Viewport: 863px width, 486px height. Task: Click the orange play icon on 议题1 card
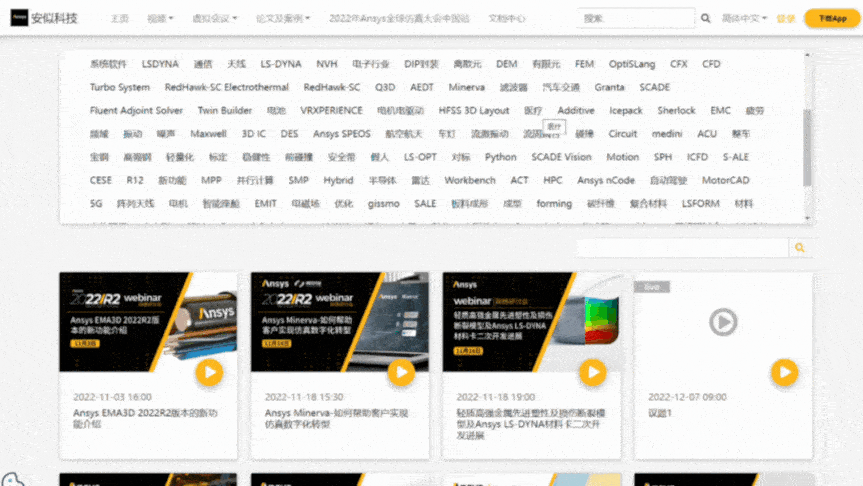point(785,373)
